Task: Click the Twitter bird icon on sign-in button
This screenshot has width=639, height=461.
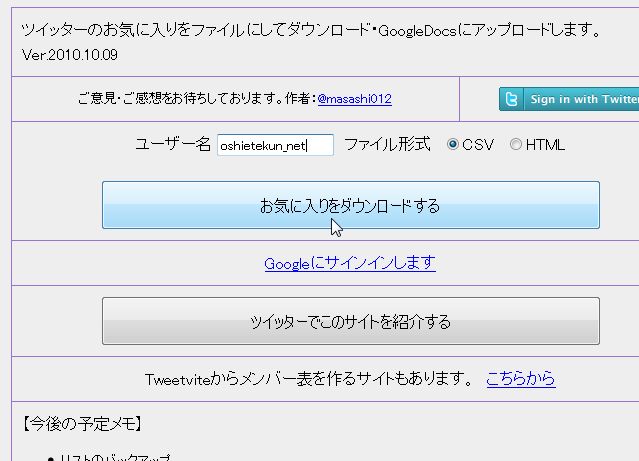Action: click(511, 99)
